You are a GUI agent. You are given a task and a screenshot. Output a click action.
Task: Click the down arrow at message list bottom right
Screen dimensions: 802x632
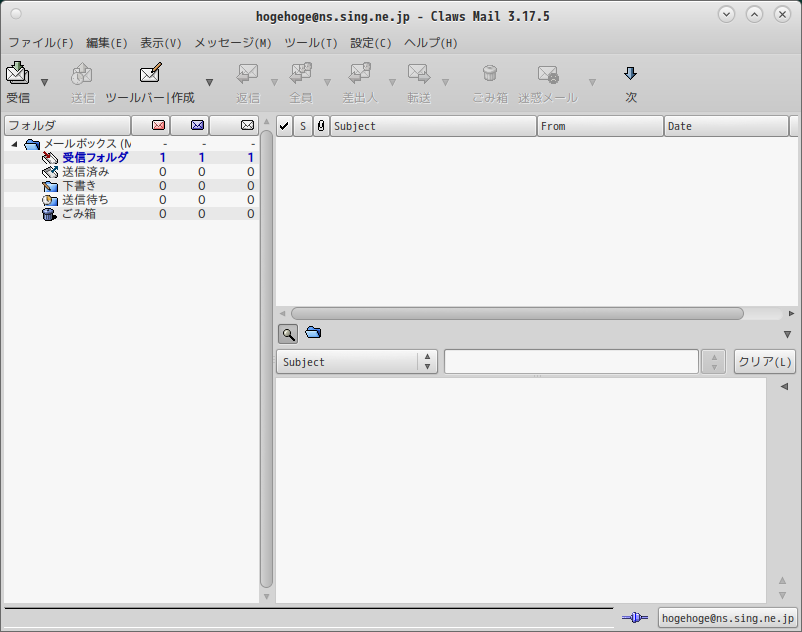click(787, 334)
